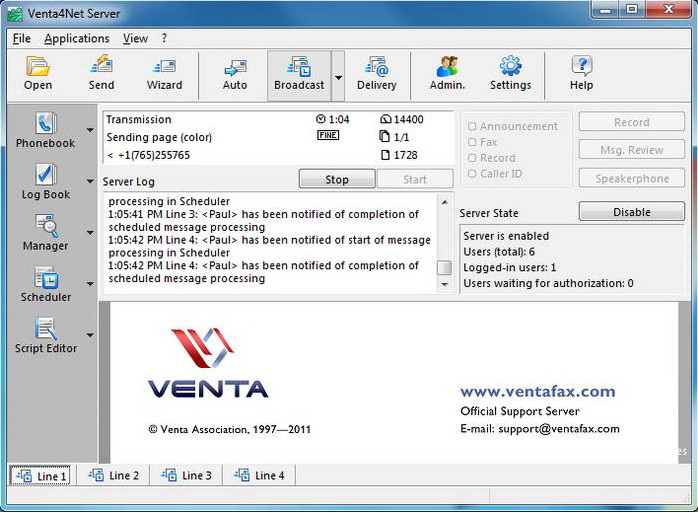Maximize the Venta4Net Server window
The height and width of the screenshot is (512, 698).
tap(632, 9)
